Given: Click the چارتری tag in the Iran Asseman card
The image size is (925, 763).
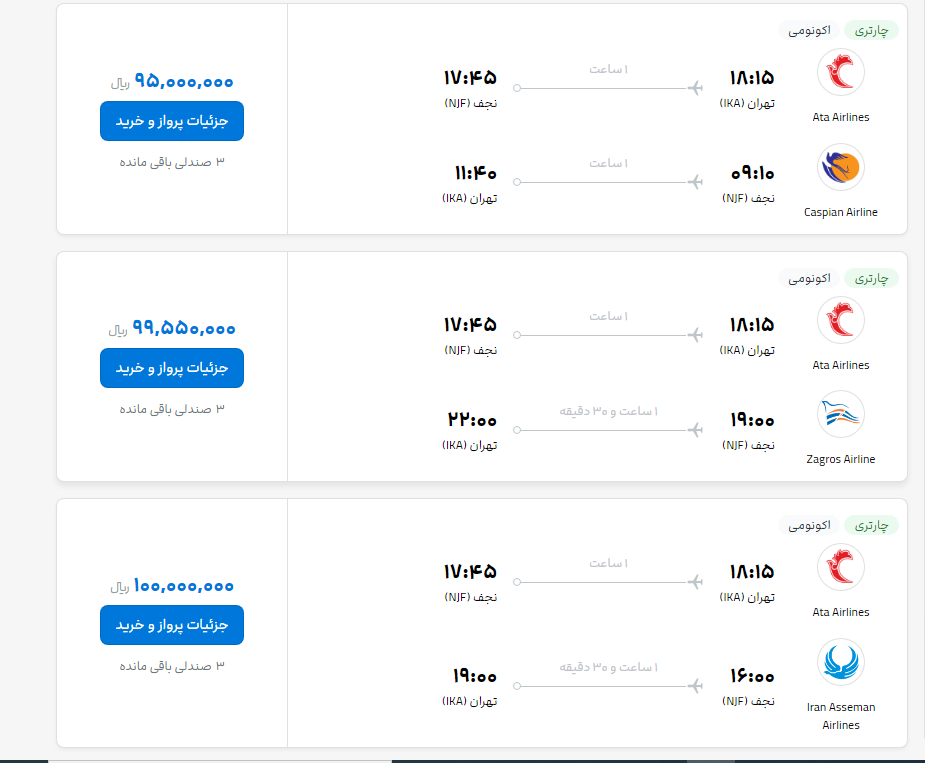Looking at the screenshot, I should pyautogui.click(x=871, y=525).
